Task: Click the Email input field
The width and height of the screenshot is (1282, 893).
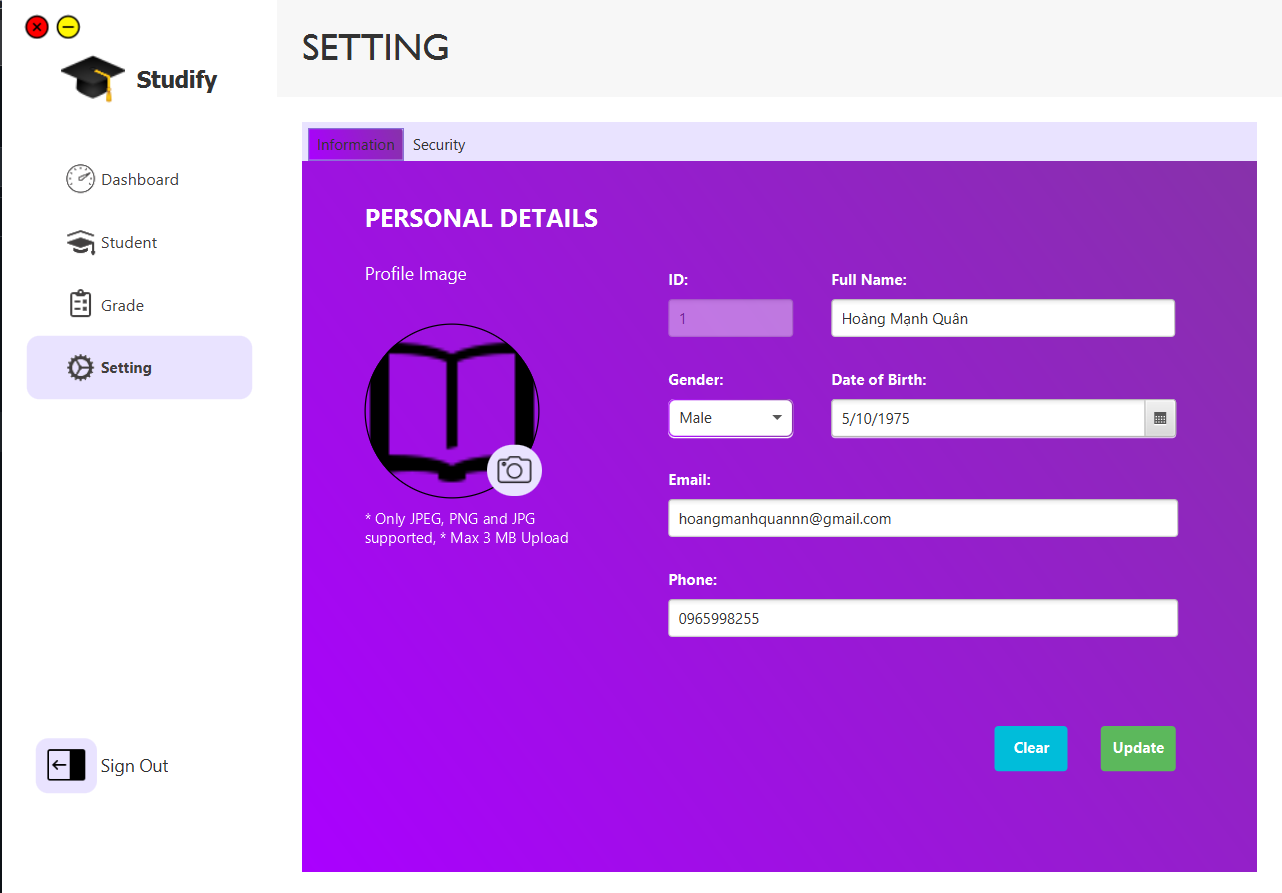Action: [x=923, y=518]
